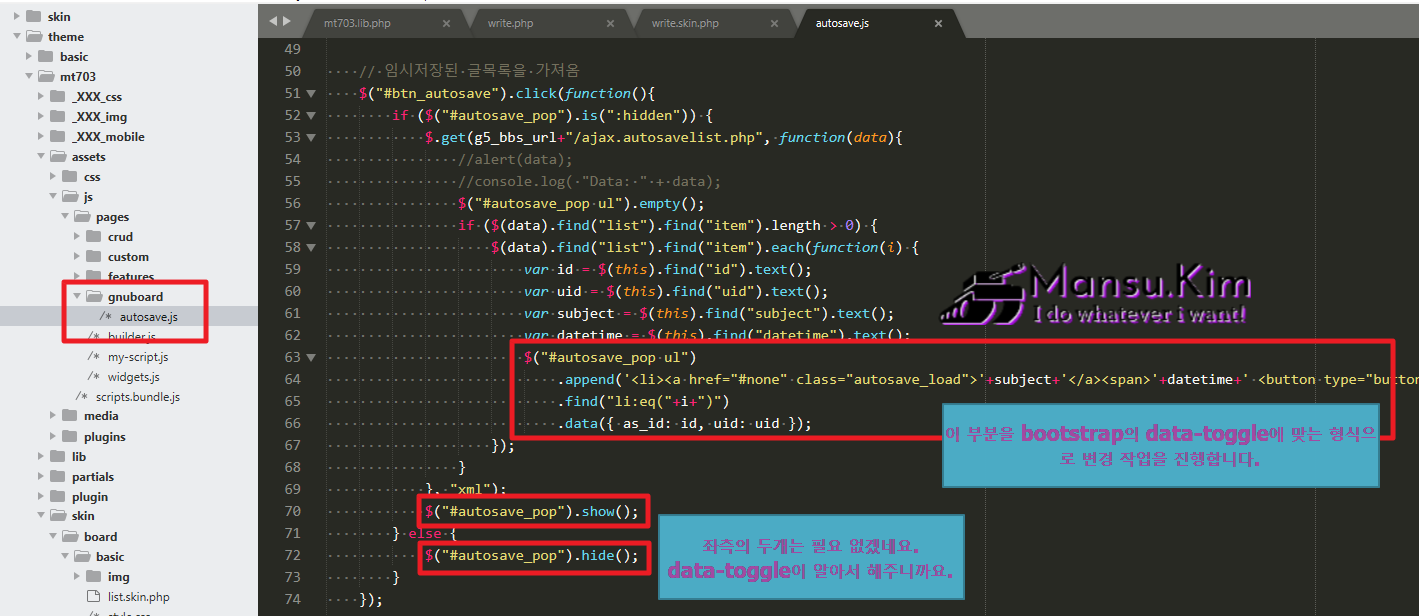Open my-script.js file in sidebar
Image resolution: width=1419 pixels, height=616 pixels.
click(x=138, y=357)
